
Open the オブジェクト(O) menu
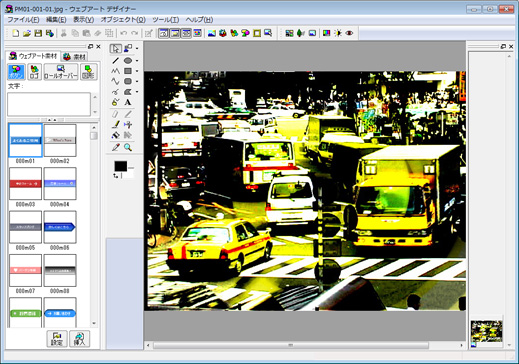pos(123,20)
